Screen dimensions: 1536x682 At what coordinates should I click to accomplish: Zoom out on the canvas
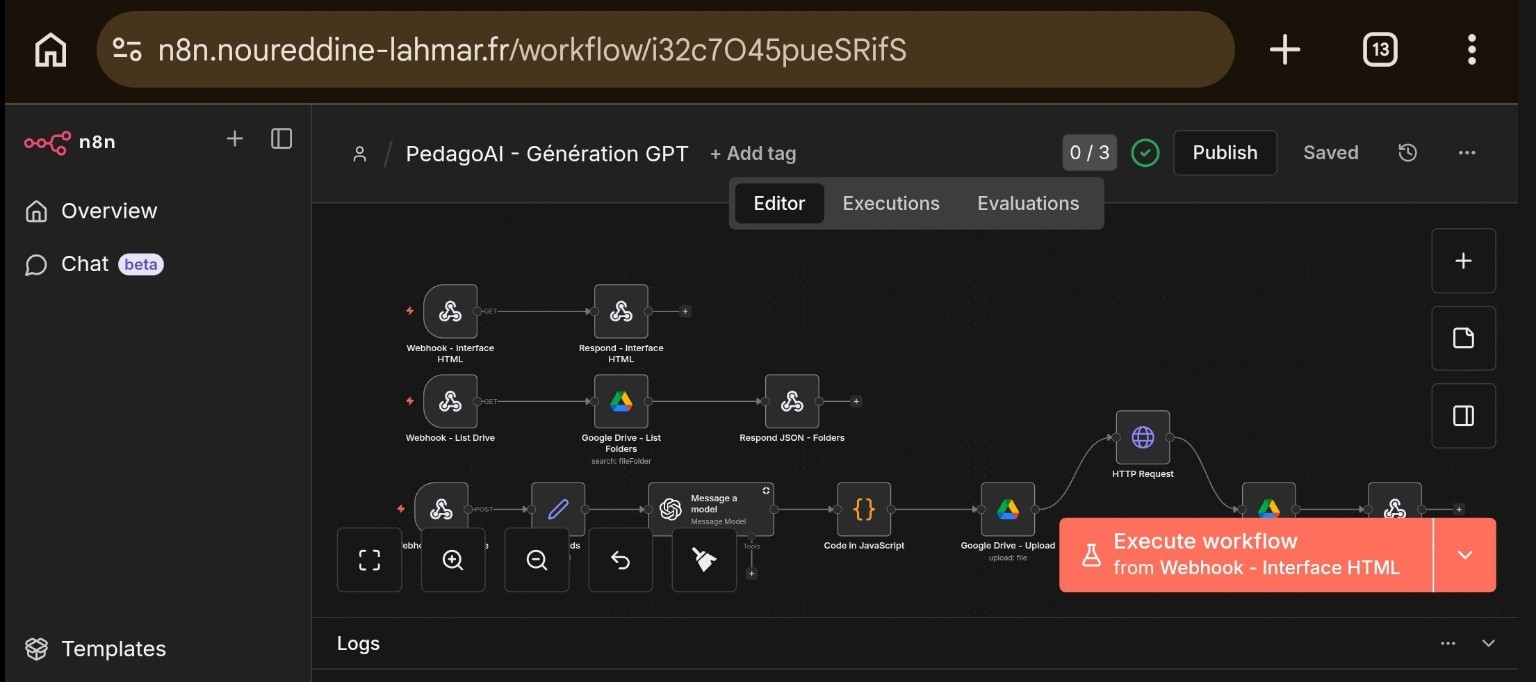[x=537, y=560]
